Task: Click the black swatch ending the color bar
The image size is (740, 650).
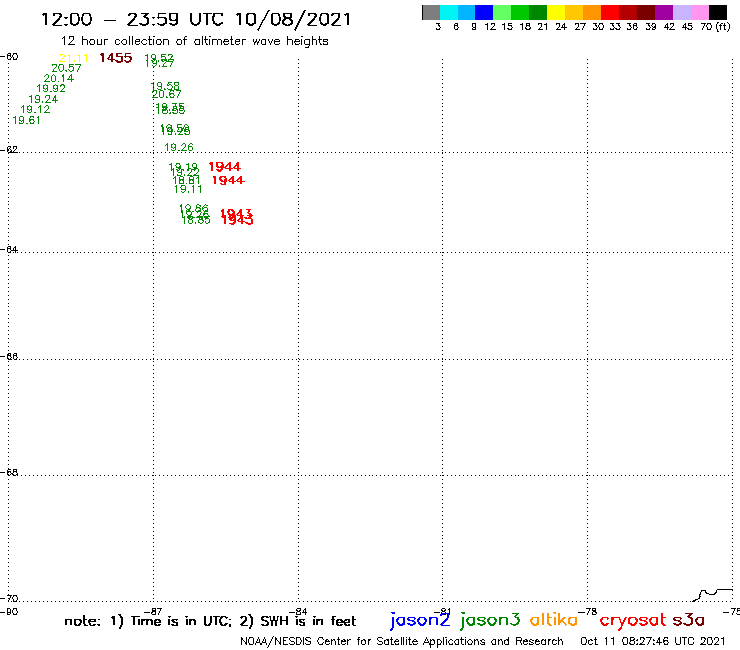Action: point(717,12)
